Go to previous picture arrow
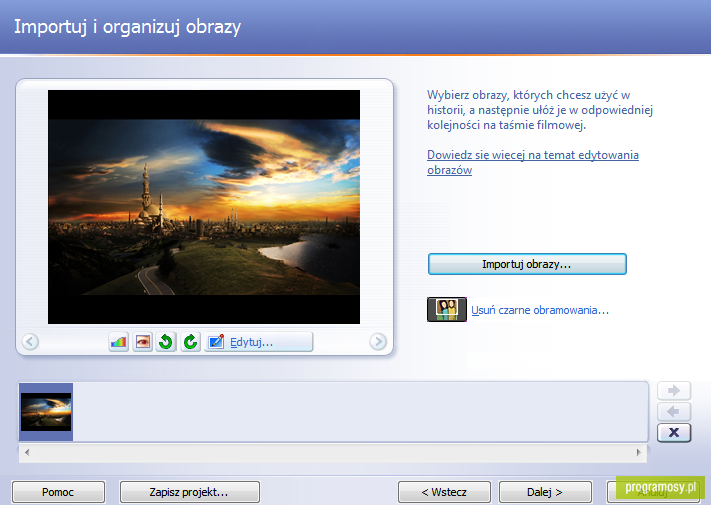The height and width of the screenshot is (505, 711). pyautogui.click(x=30, y=341)
